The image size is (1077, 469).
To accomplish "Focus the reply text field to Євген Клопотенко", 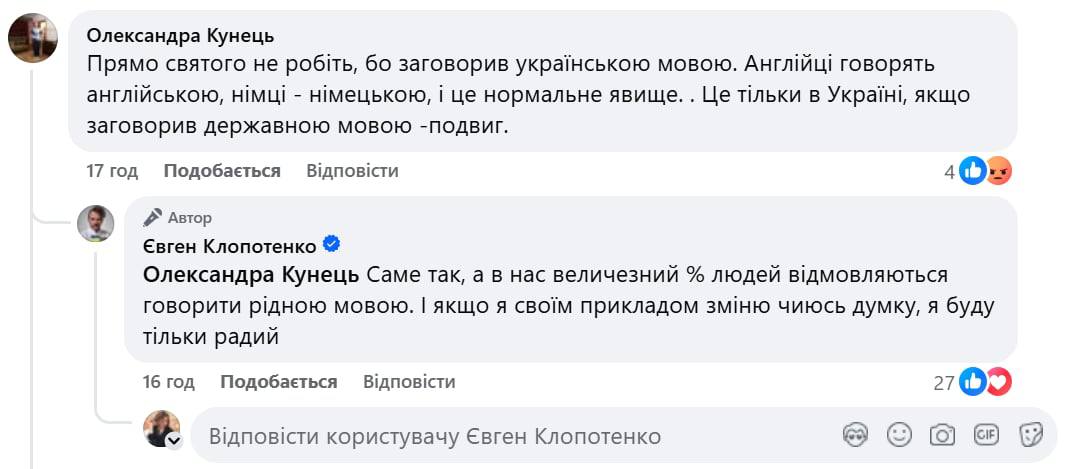I will coord(500,437).
